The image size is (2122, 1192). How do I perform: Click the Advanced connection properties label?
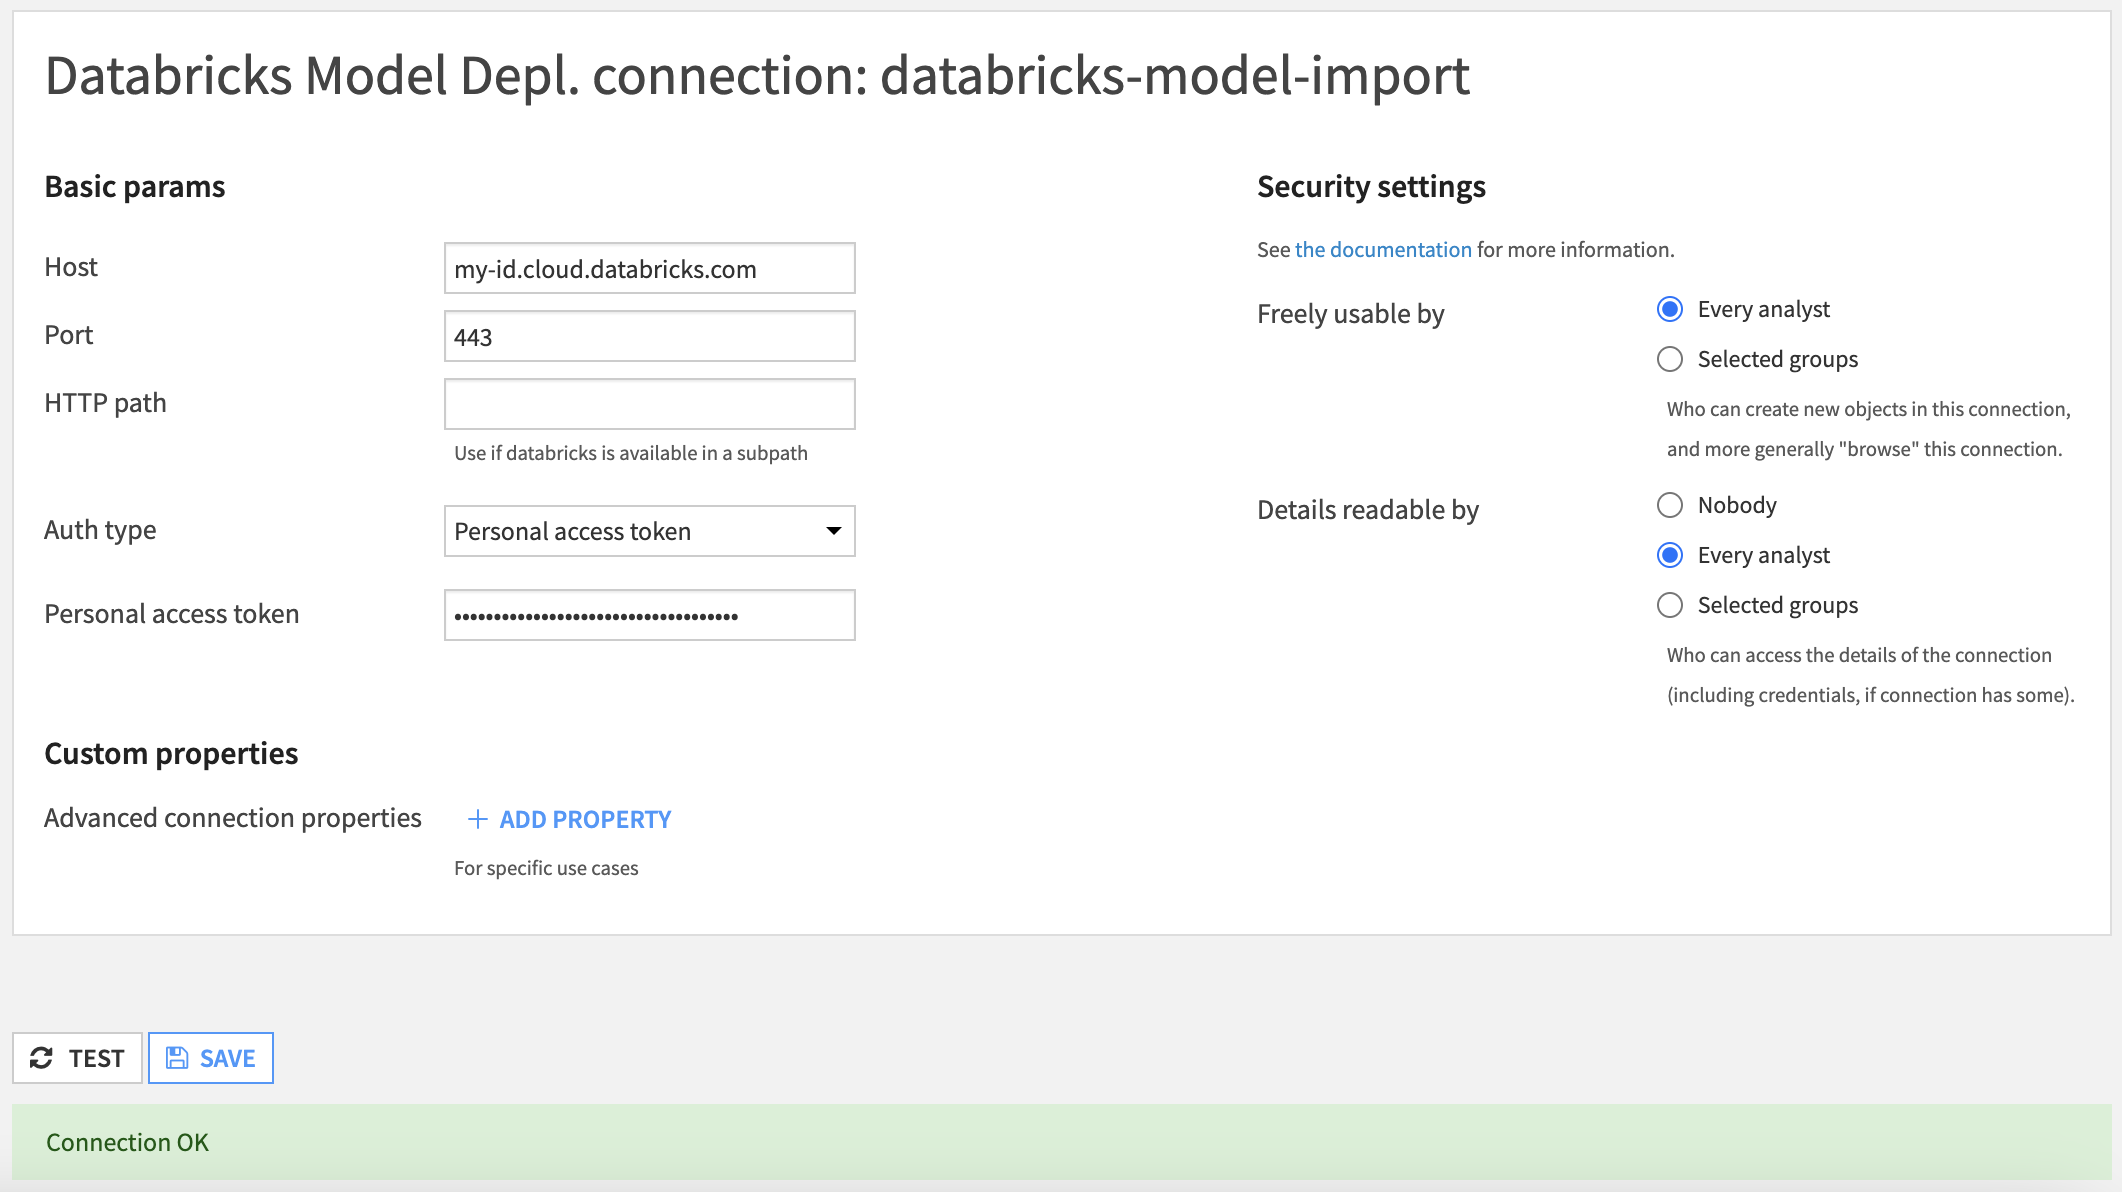[233, 818]
